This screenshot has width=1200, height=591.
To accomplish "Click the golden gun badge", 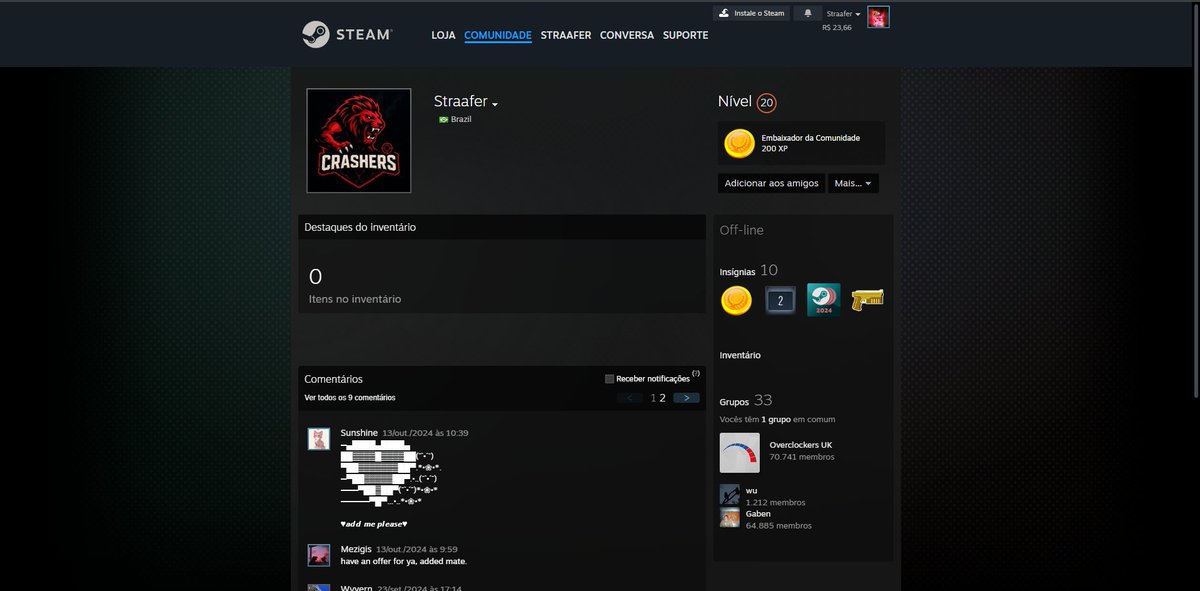I will 867,300.
